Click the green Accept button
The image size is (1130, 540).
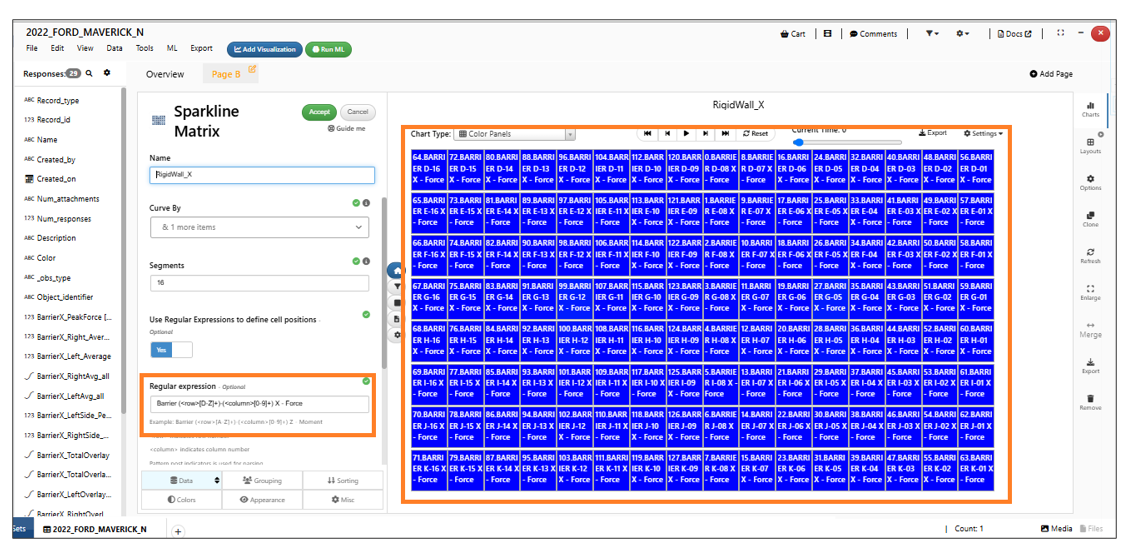coord(319,112)
